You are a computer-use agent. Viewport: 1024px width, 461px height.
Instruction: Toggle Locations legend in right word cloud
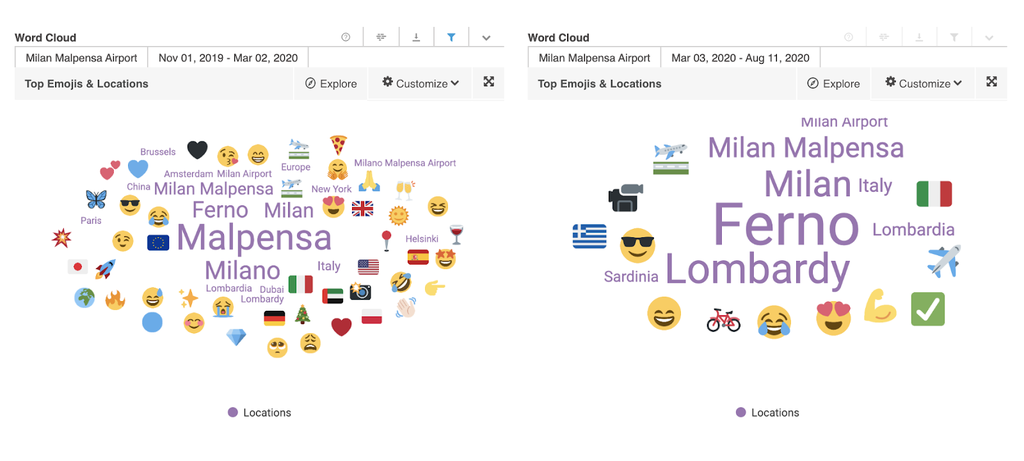pyautogui.click(x=767, y=412)
